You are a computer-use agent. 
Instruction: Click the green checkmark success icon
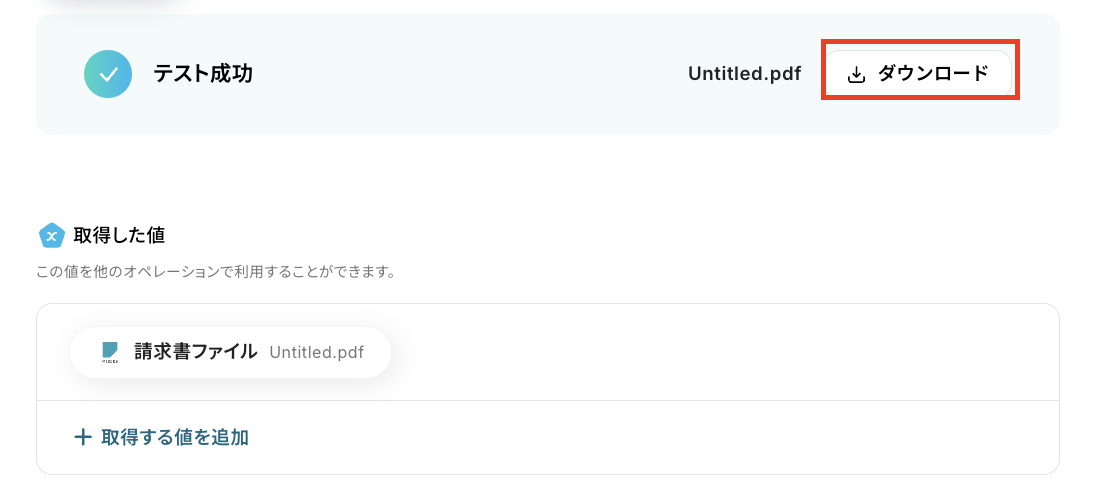(108, 74)
